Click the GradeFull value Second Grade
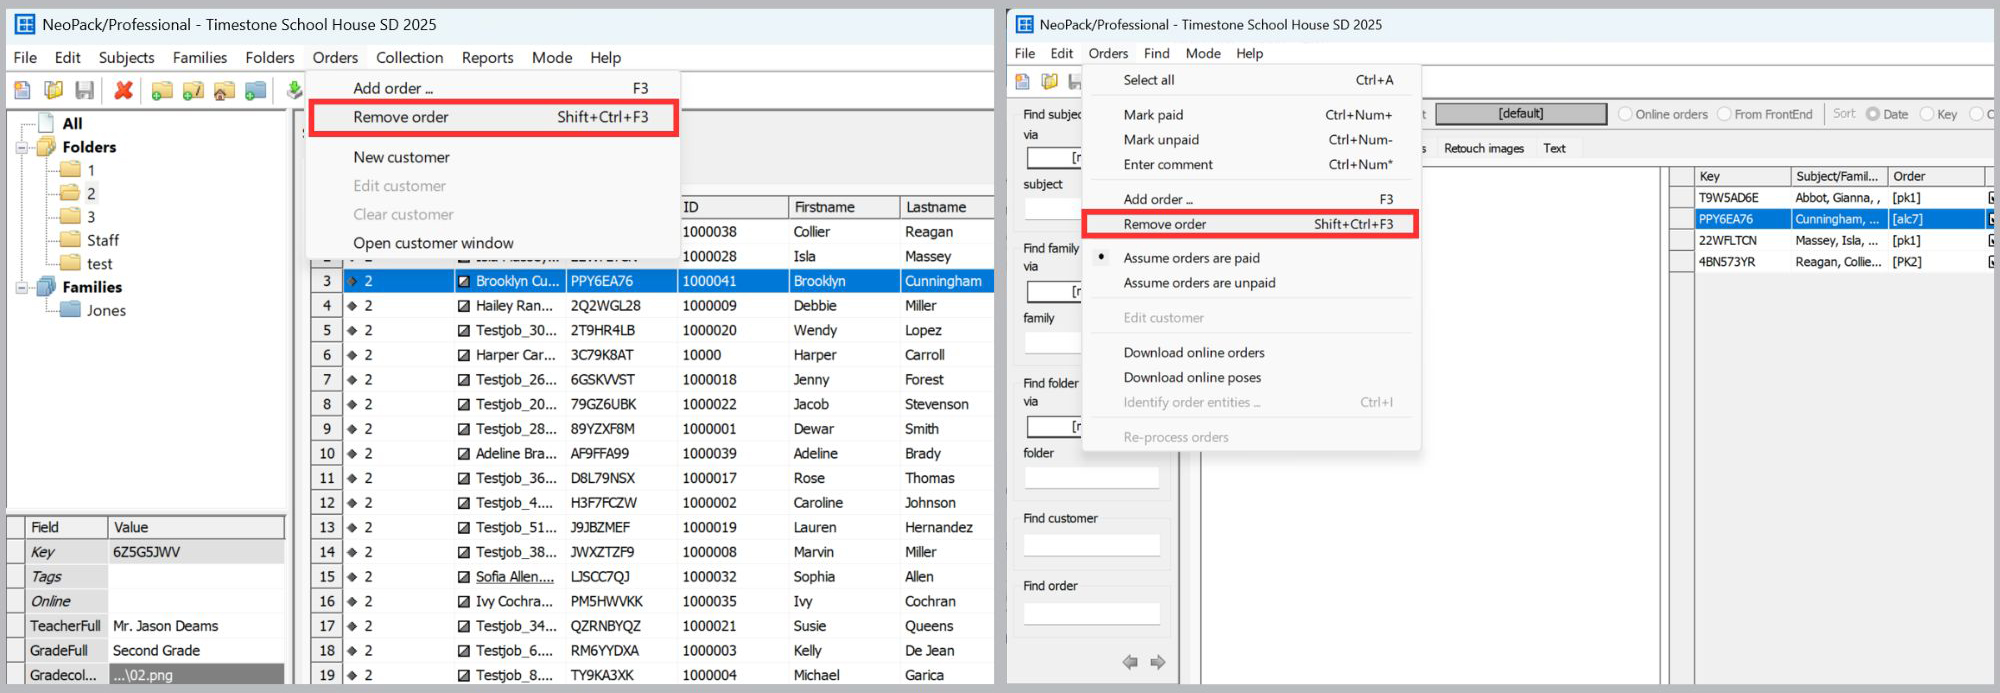The image size is (2000, 693). 196,651
